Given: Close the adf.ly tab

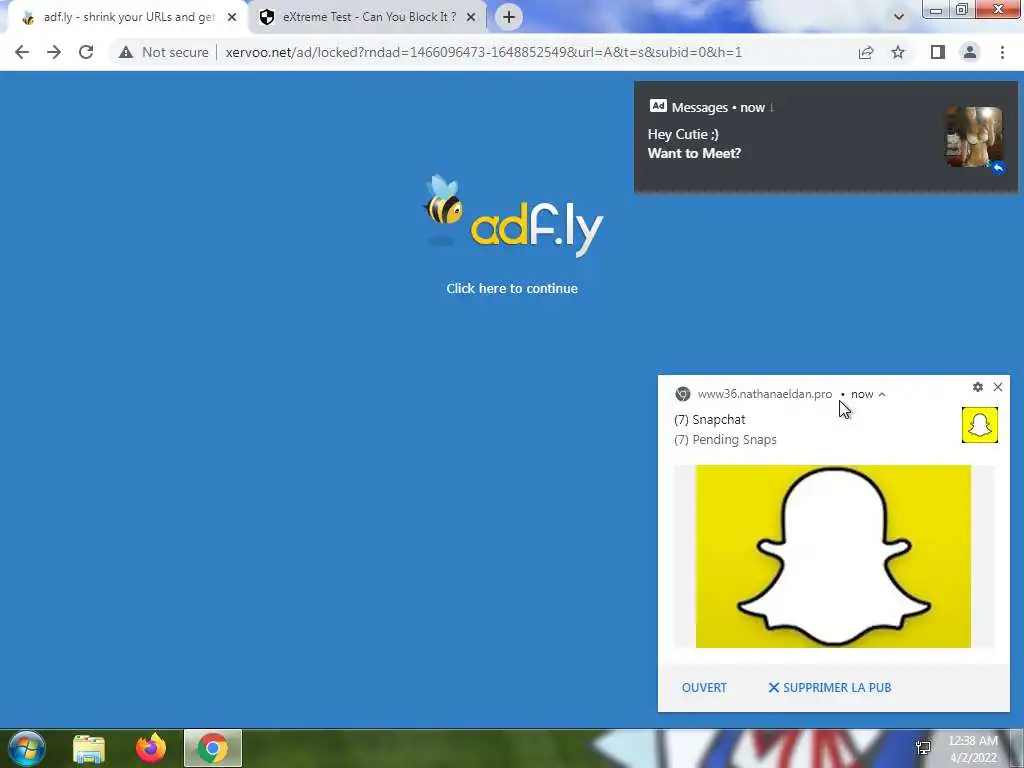Looking at the screenshot, I should [232, 17].
